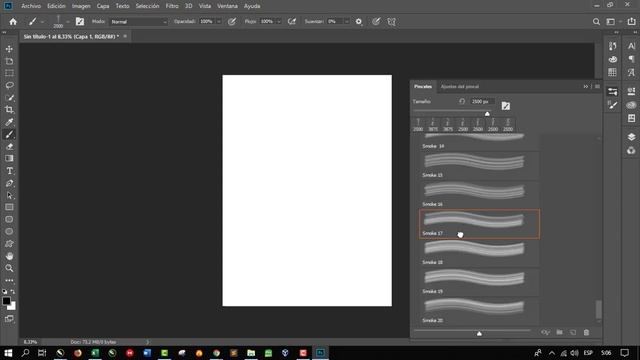The width and height of the screenshot is (640, 360).
Task: Click the brush list vertical scrollbar
Action: (x=598, y=309)
